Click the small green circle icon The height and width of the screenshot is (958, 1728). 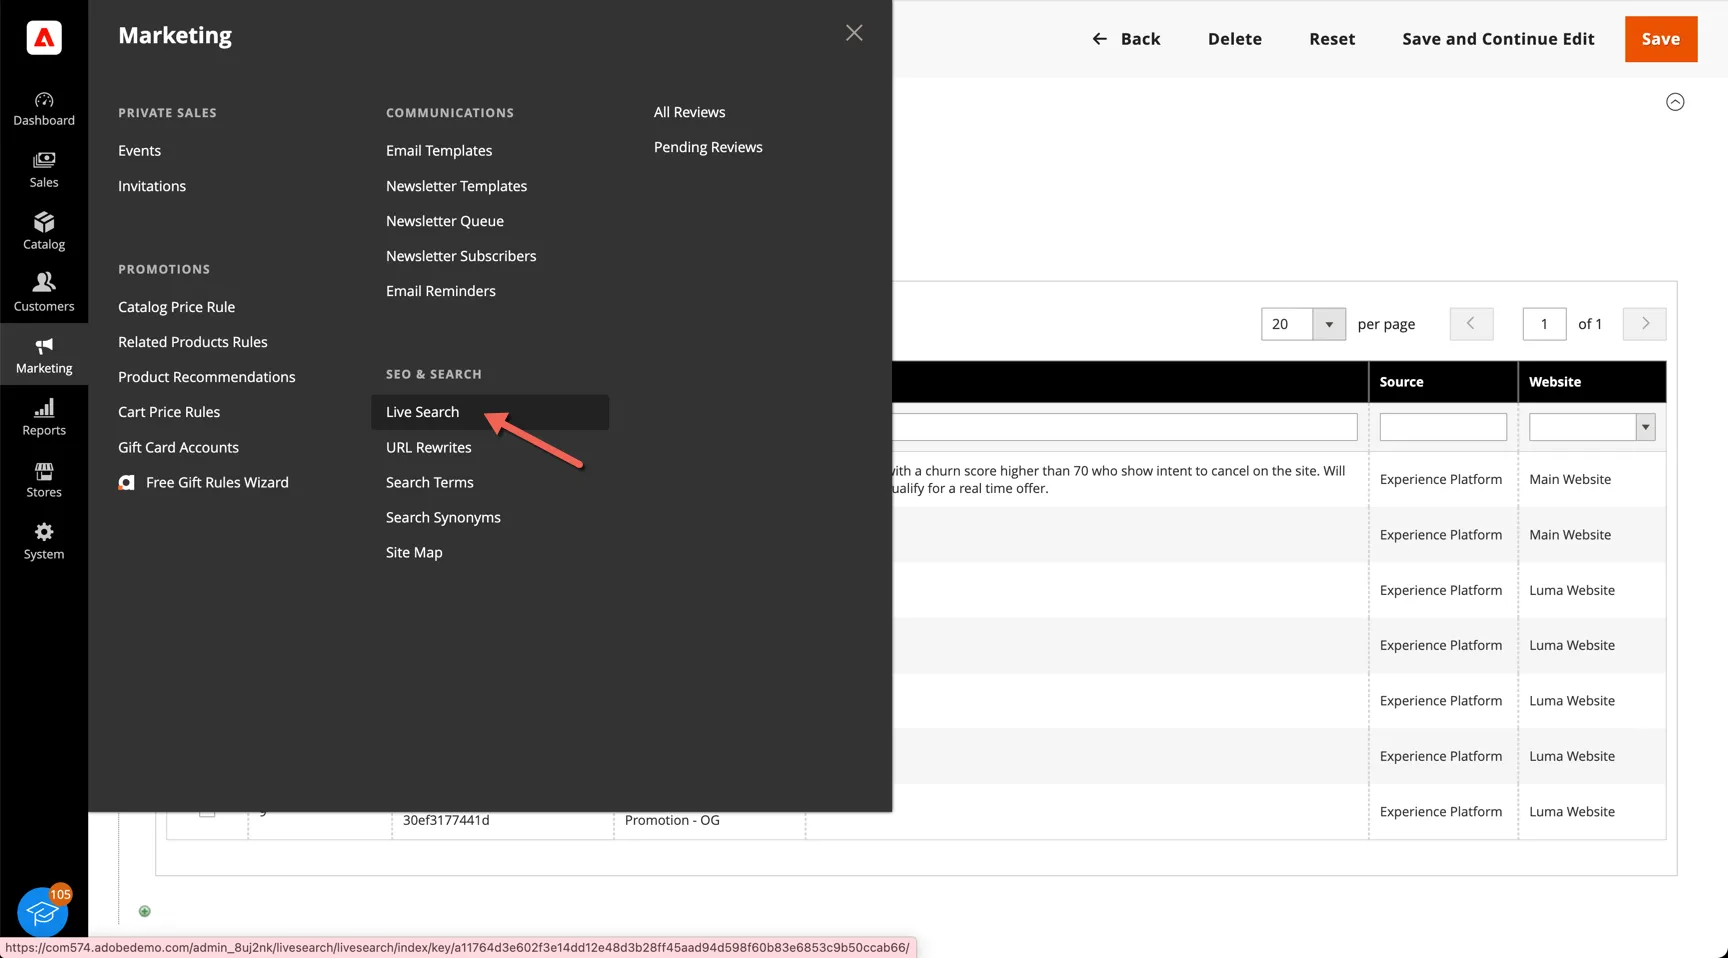[x=145, y=911]
